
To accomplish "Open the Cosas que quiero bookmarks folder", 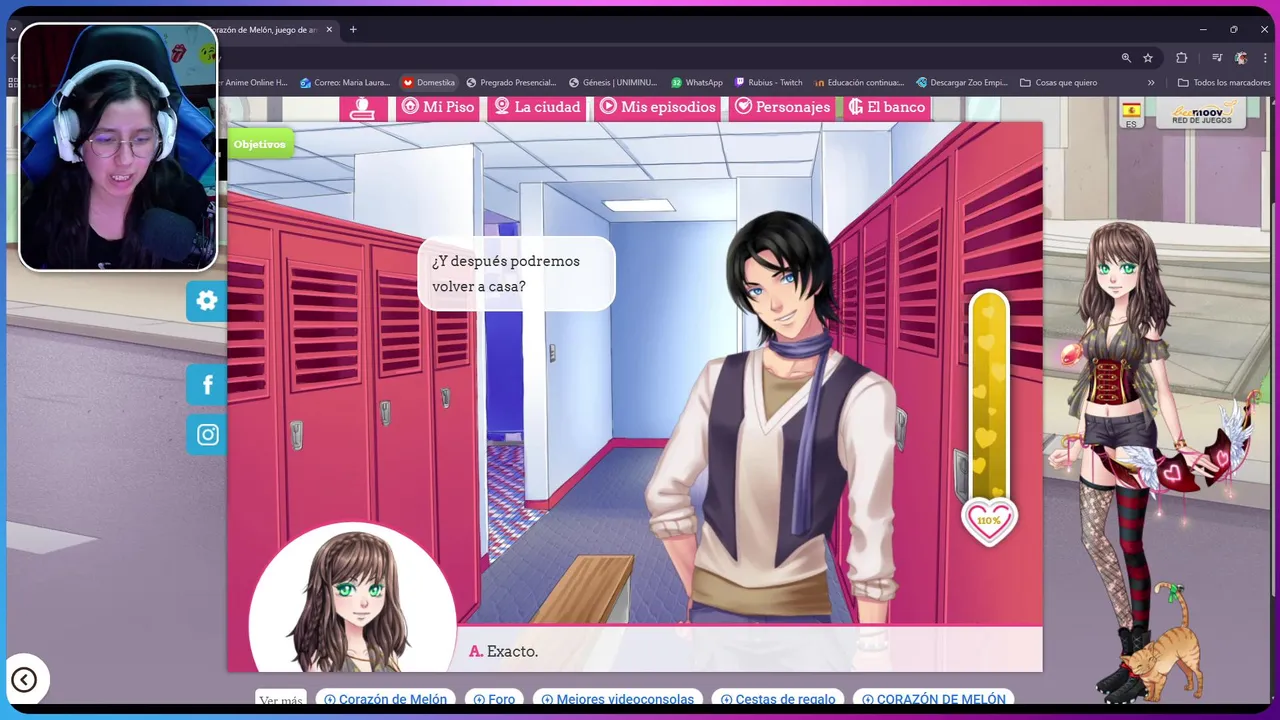I will pyautogui.click(x=1059, y=83).
